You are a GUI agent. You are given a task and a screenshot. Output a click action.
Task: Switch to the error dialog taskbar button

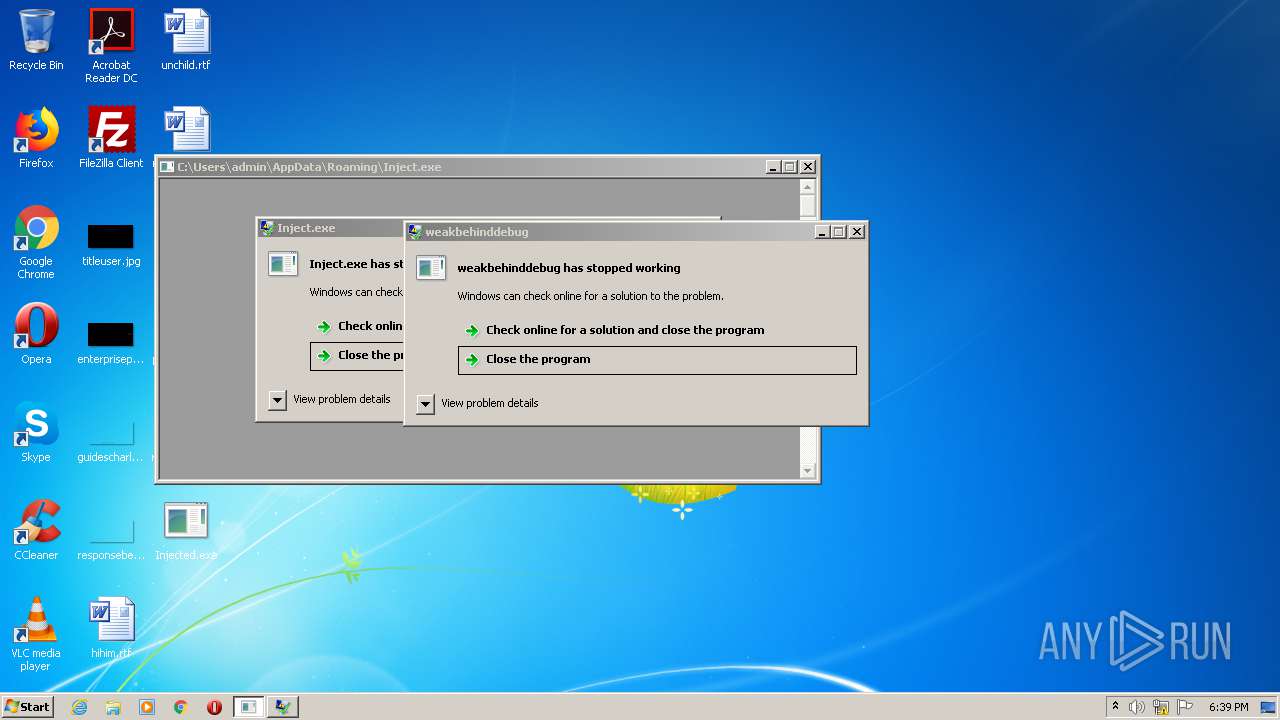[x=283, y=707]
